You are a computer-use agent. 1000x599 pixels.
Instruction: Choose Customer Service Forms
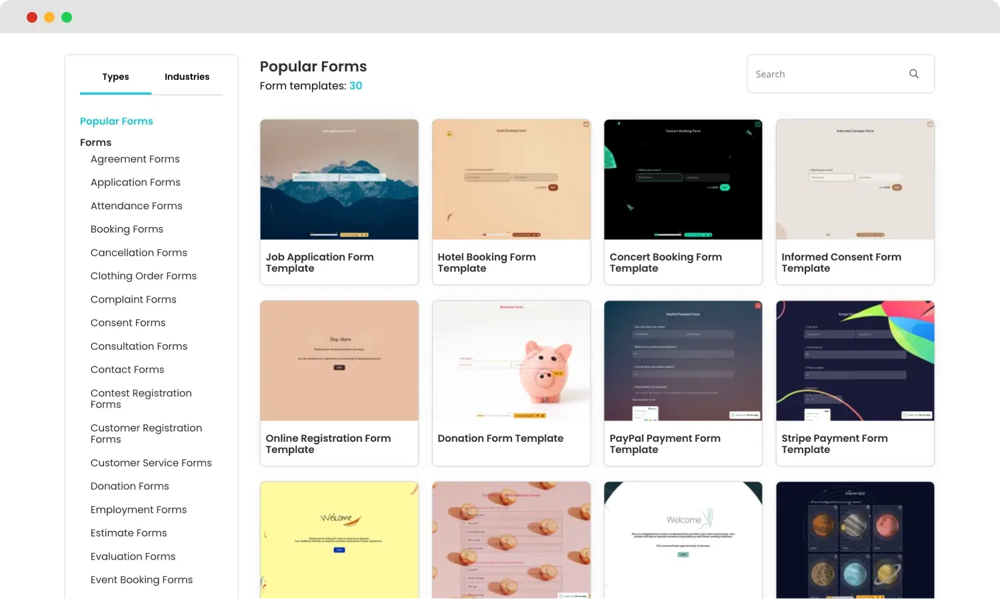151,463
